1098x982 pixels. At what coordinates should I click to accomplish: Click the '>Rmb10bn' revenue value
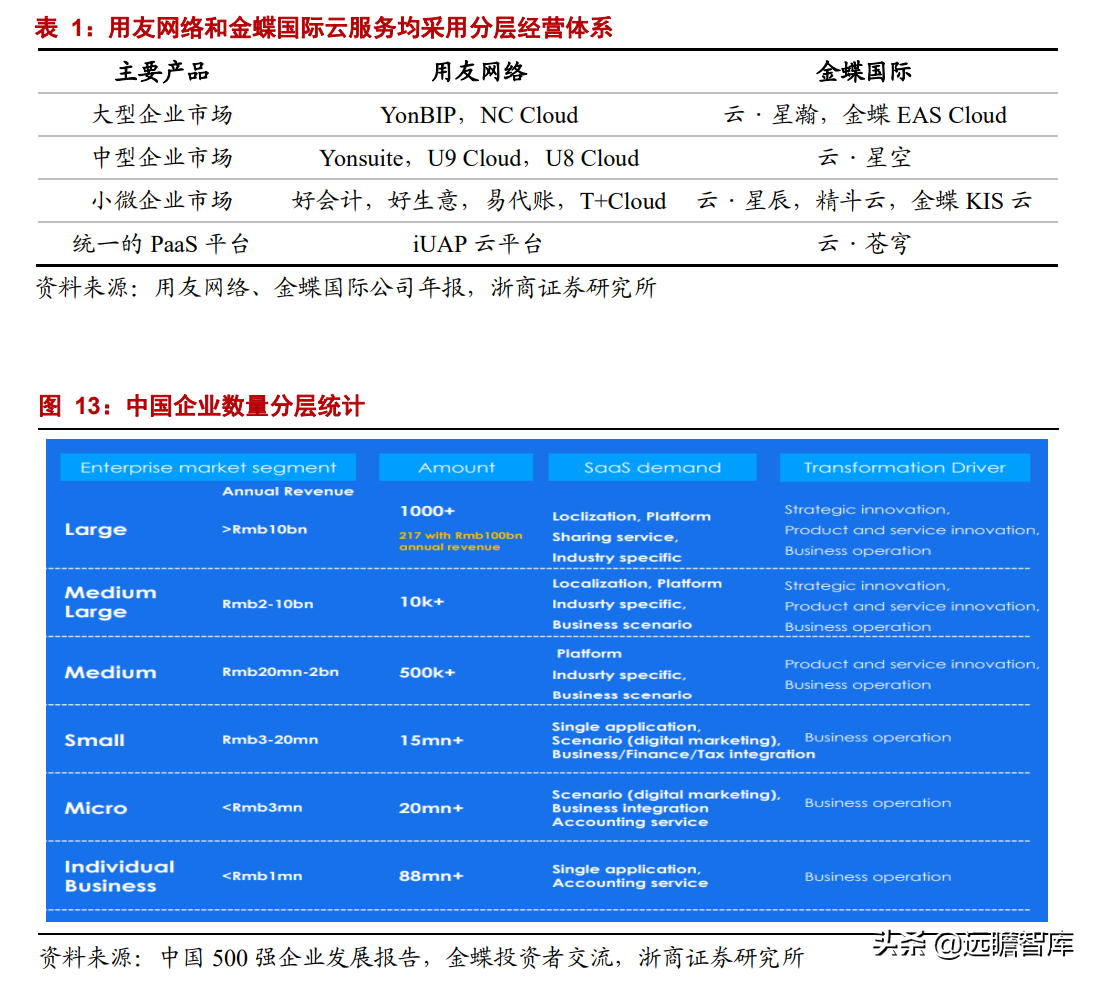click(x=265, y=529)
